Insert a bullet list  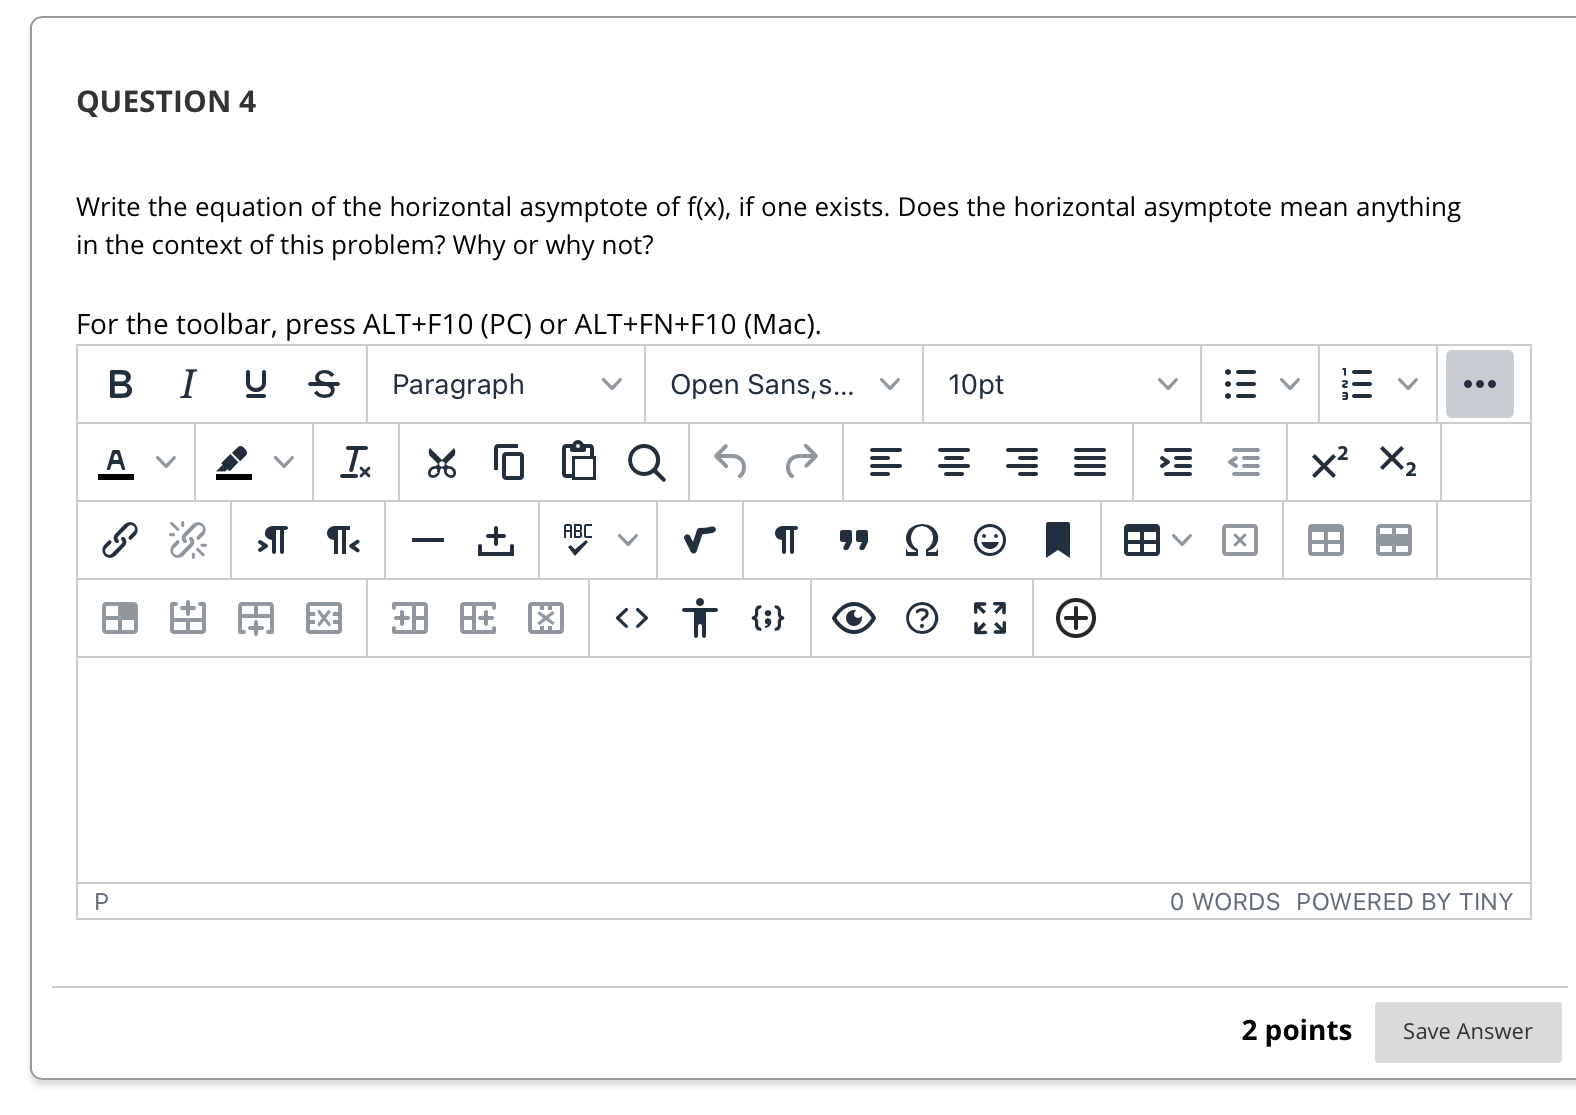point(1240,384)
